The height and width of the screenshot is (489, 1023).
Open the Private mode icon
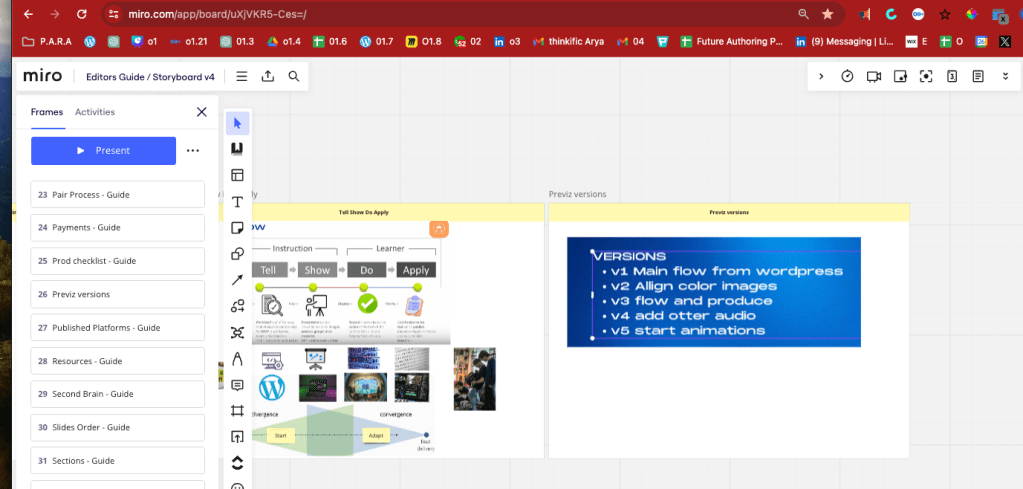pyautogui.click(x=900, y=76)
